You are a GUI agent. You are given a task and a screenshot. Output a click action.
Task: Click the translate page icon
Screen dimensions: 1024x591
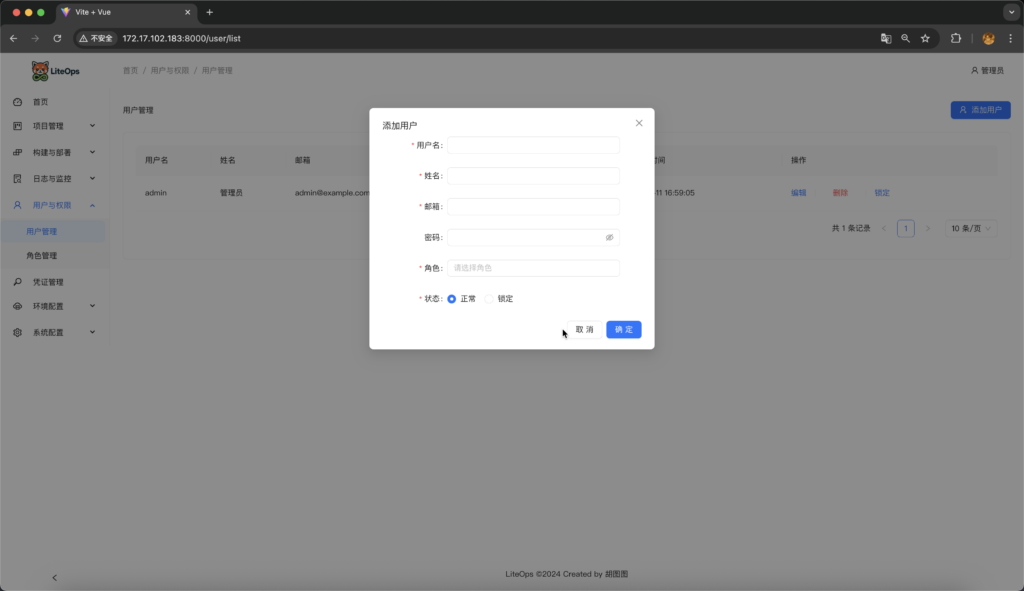tap(885, 38)
